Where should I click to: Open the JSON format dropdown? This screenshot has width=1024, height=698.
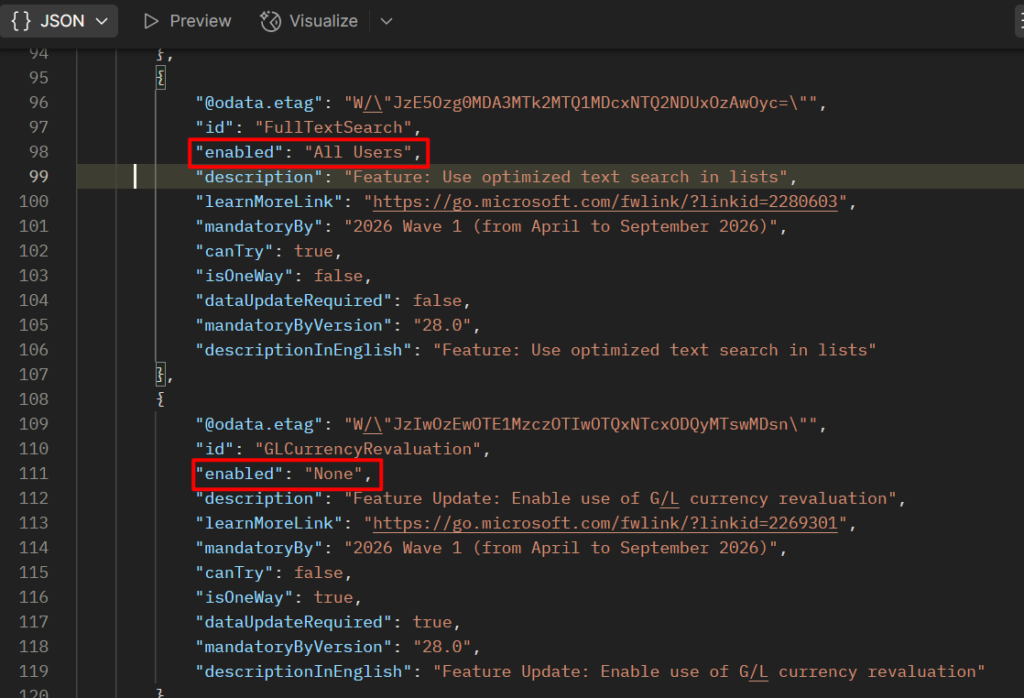[x=59, y=21]
